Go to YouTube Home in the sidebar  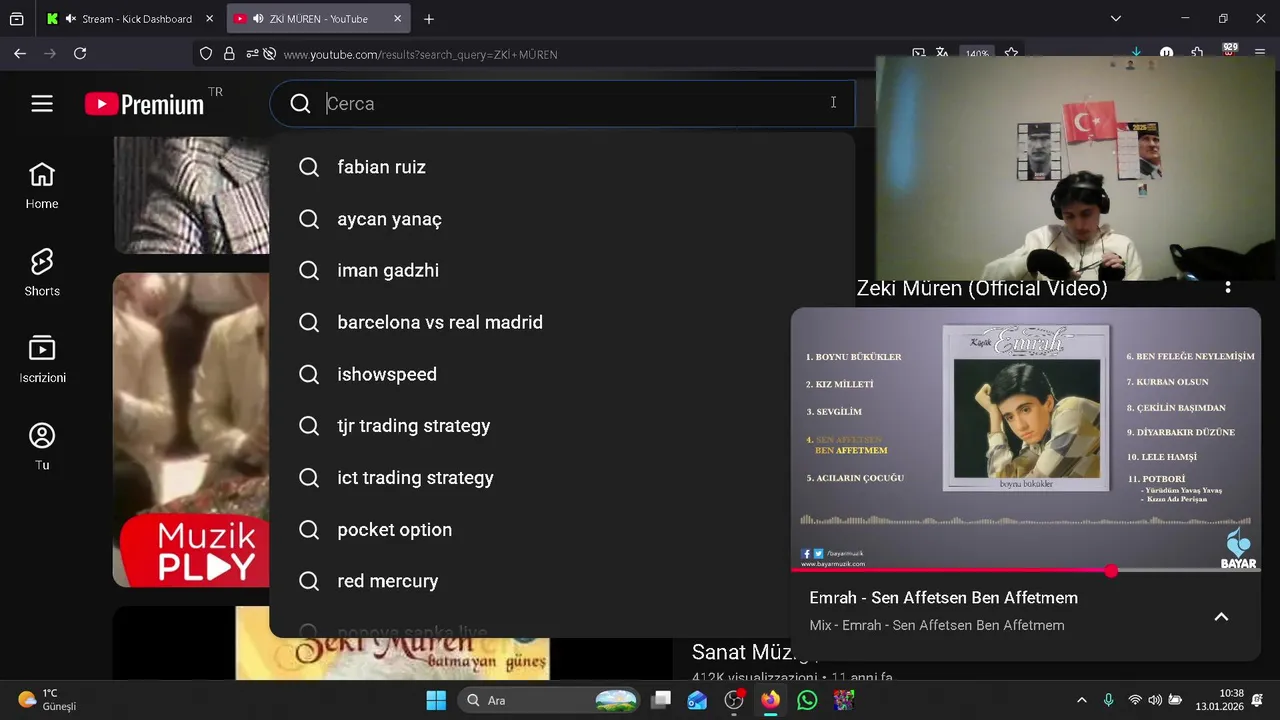click(x=42, y=186)
